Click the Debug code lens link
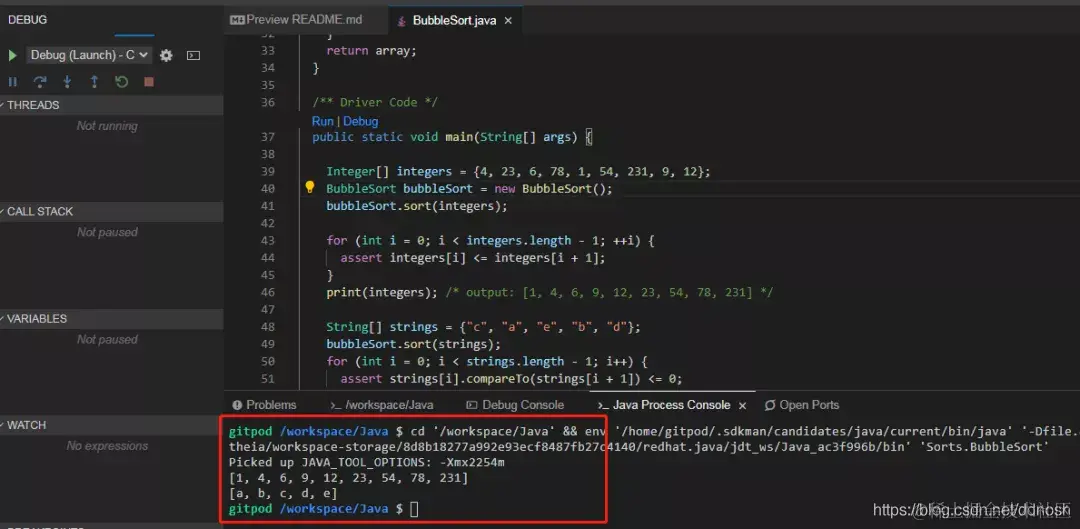Image resolution: width=1080 pixels, height=529 pixels. pyautogui.click(x=361, y=121)
